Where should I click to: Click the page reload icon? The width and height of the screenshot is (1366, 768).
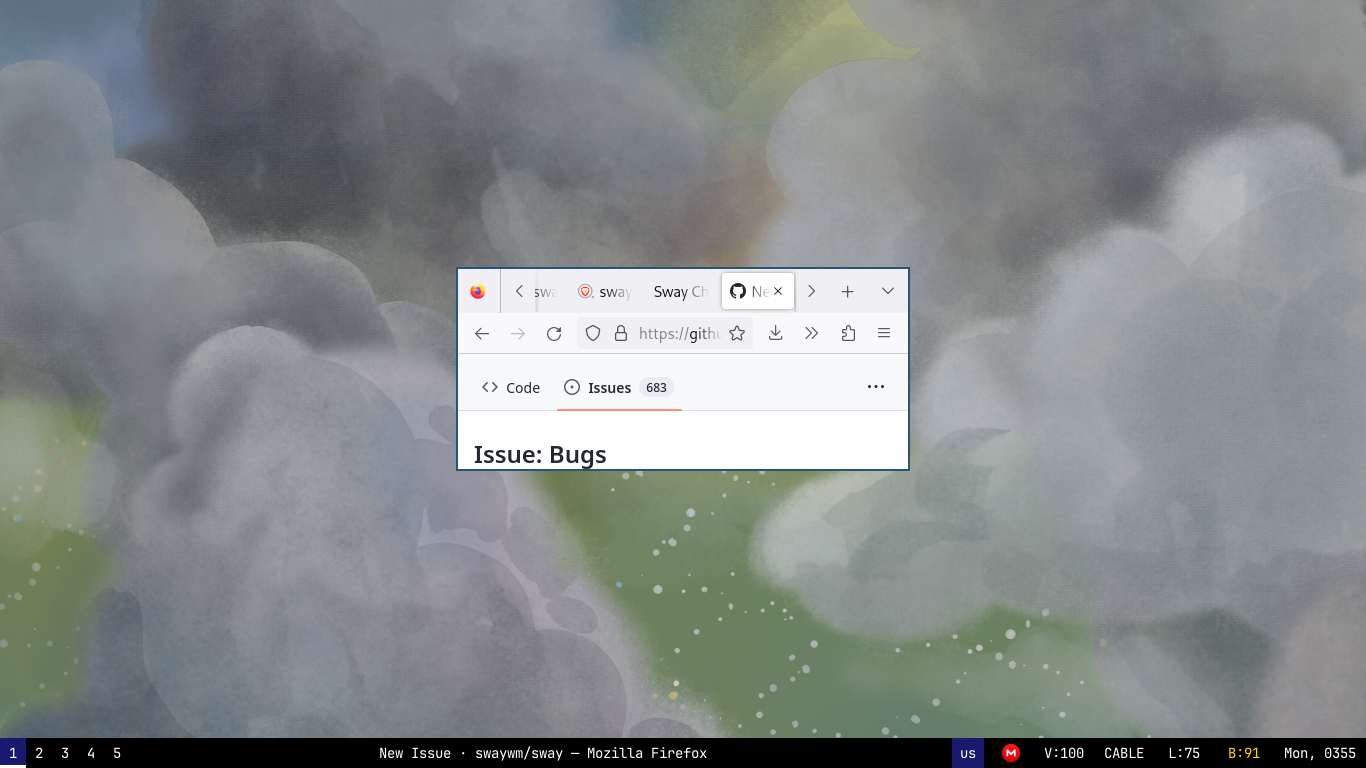(x=553, y=333)
